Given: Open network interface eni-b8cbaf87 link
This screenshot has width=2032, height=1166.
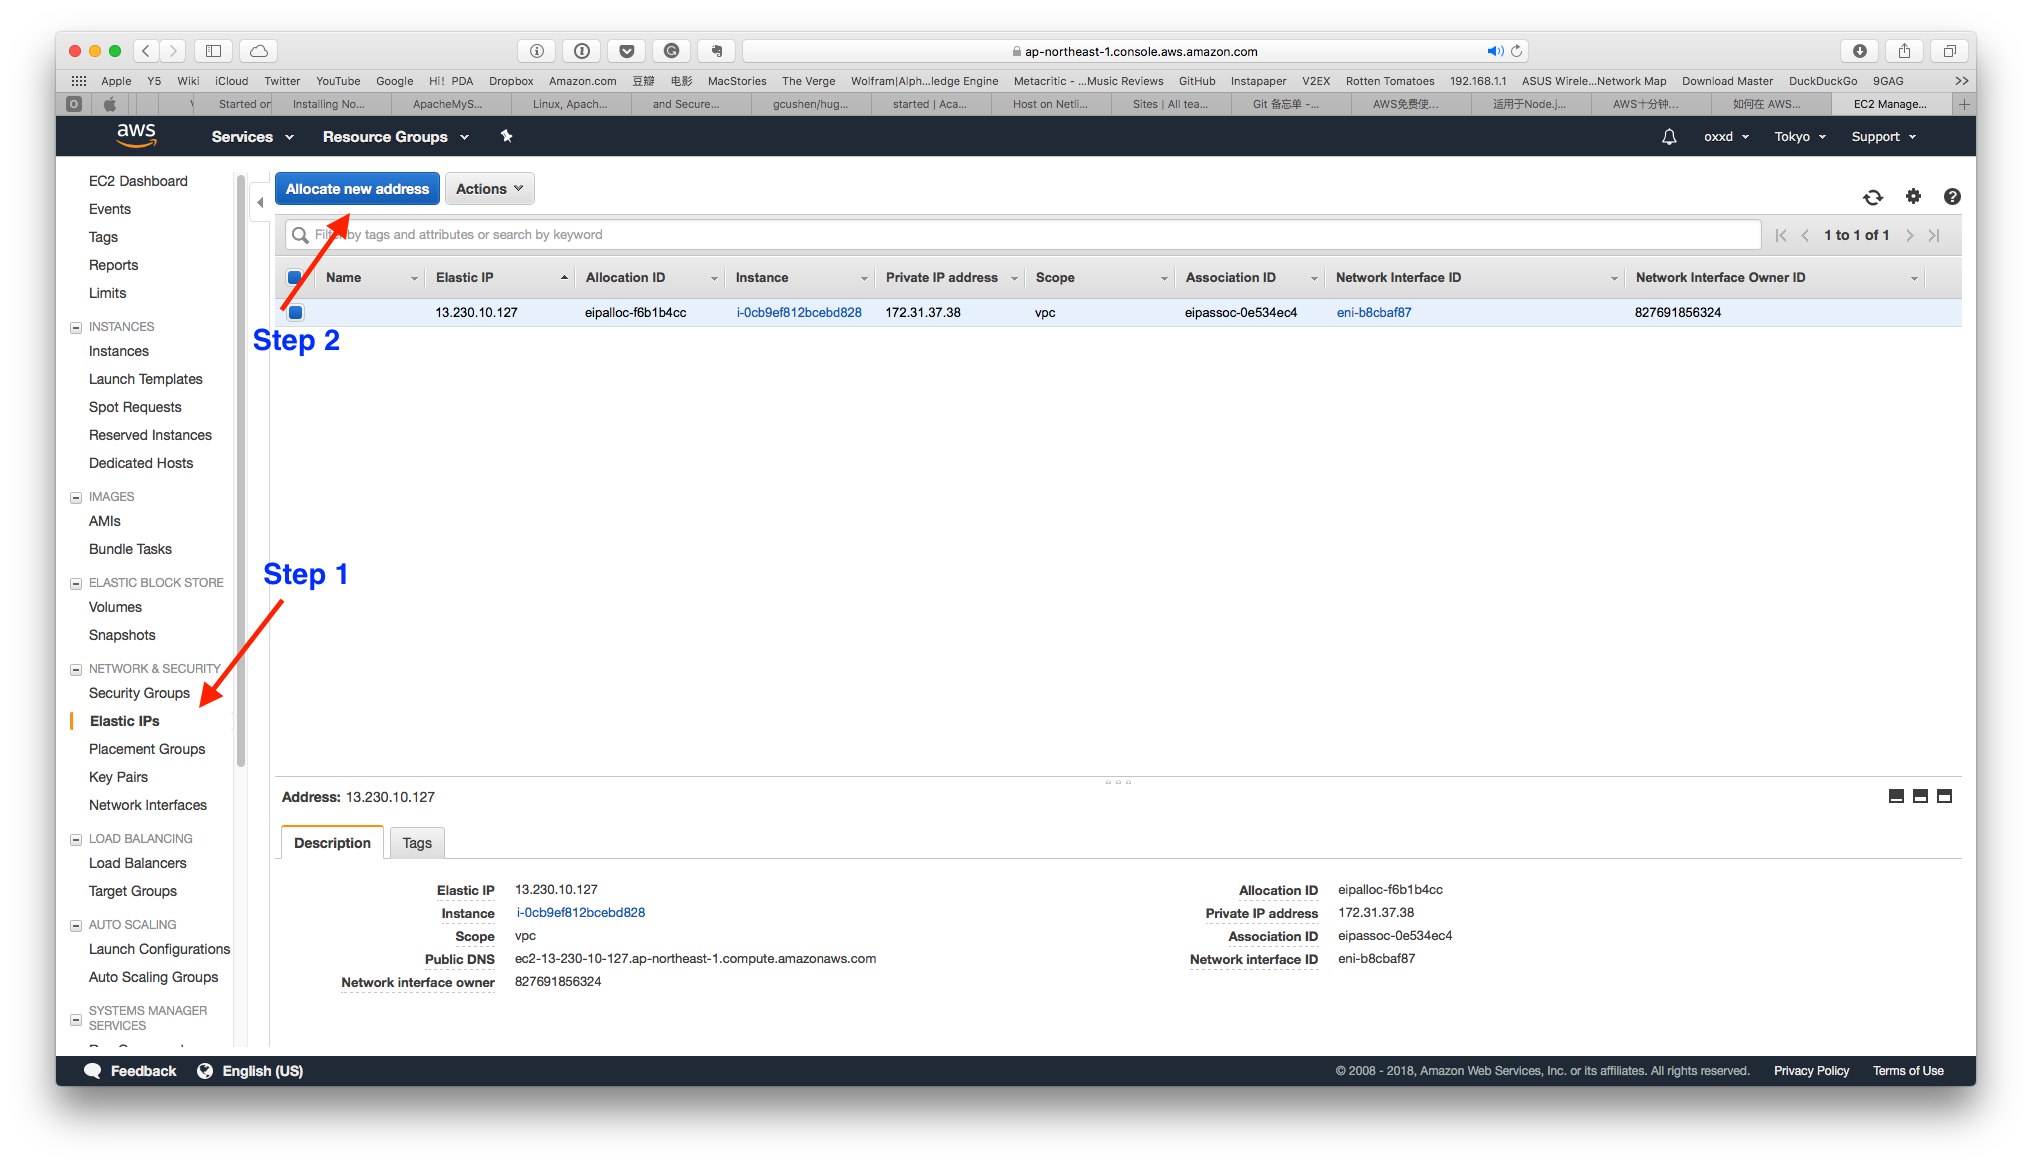Looking at the screenshot, I should (x=1374, y=313).
